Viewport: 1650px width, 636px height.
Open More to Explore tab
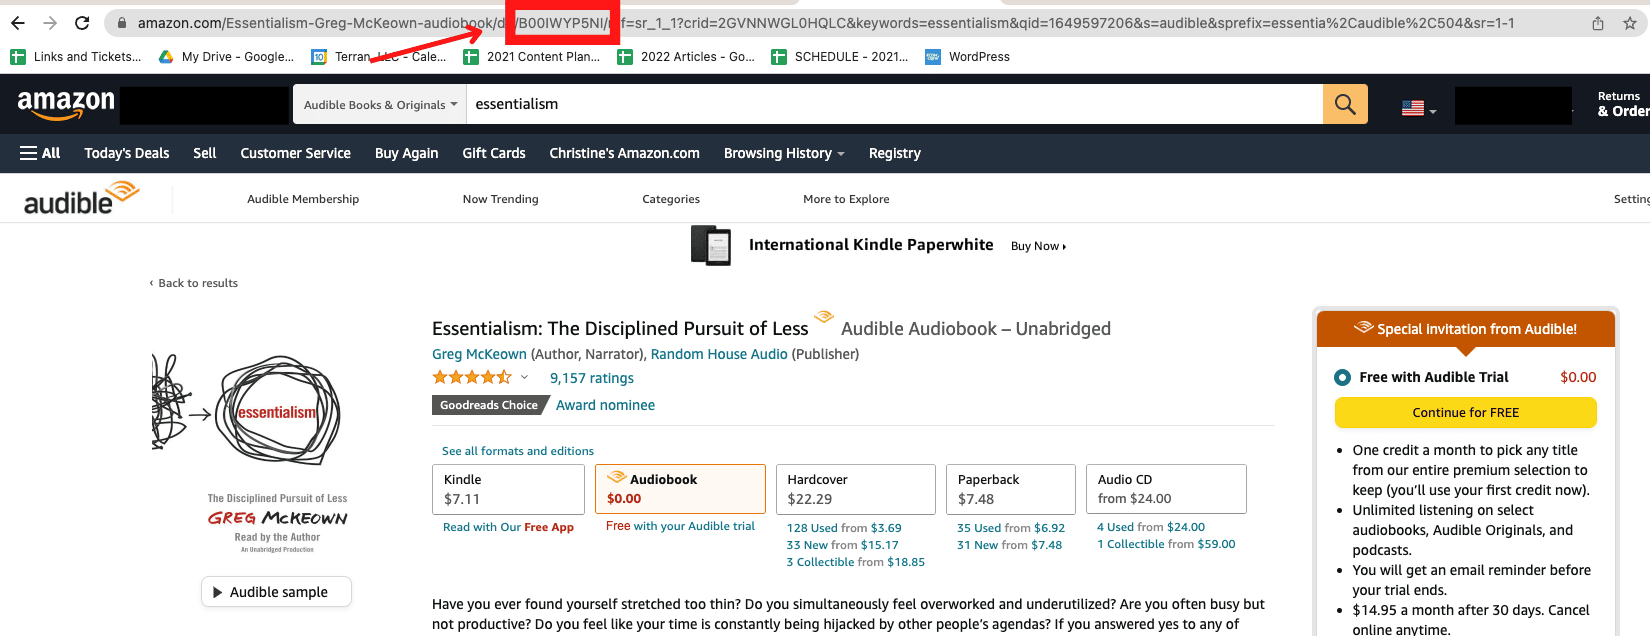(x=846, y=199)
